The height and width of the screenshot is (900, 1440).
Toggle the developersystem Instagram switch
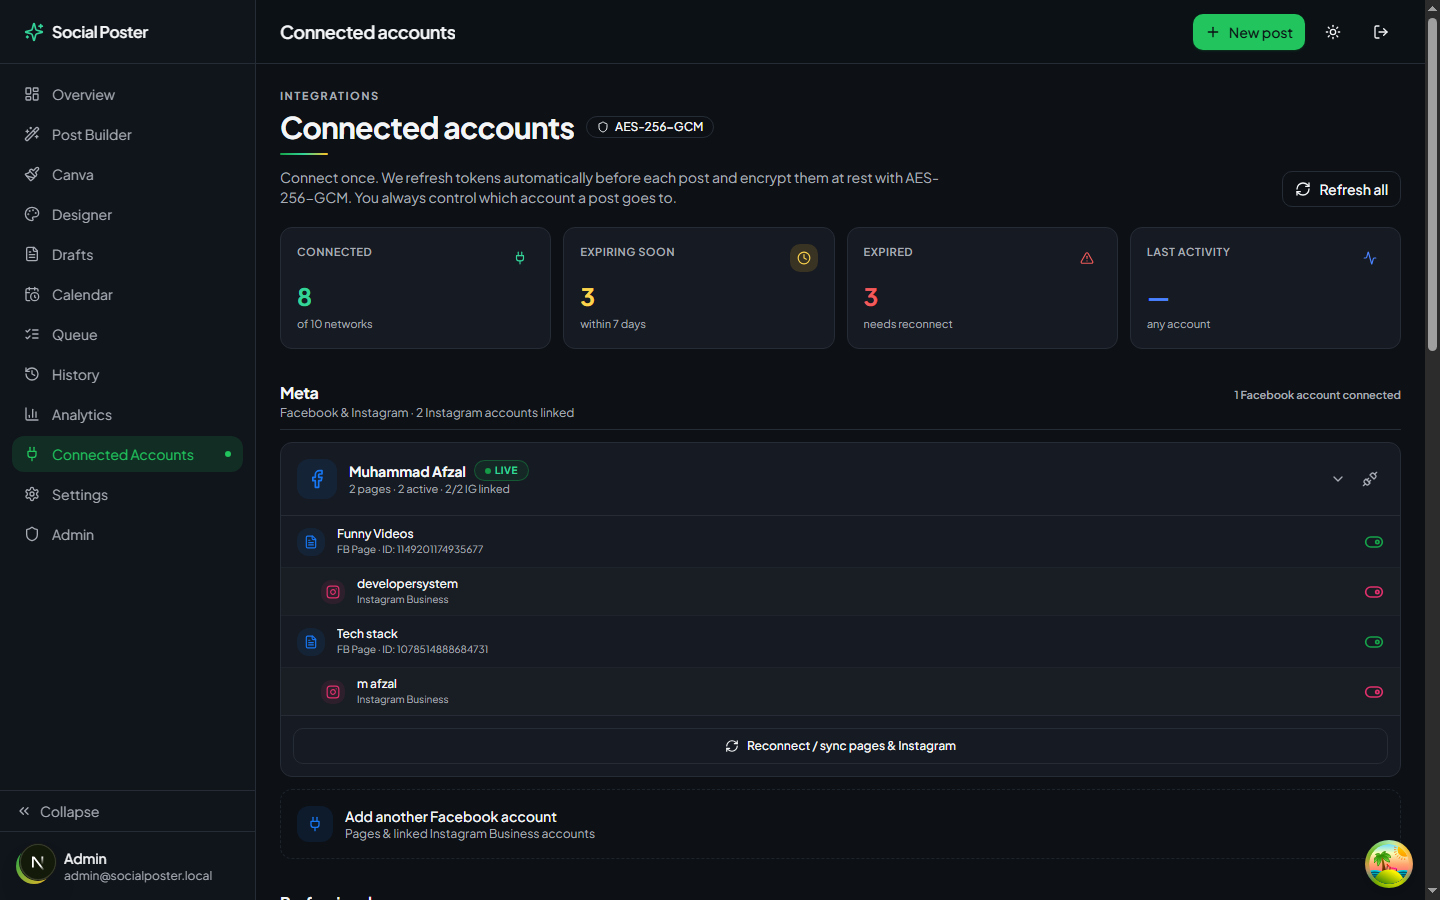click(x=1374, y=592)
